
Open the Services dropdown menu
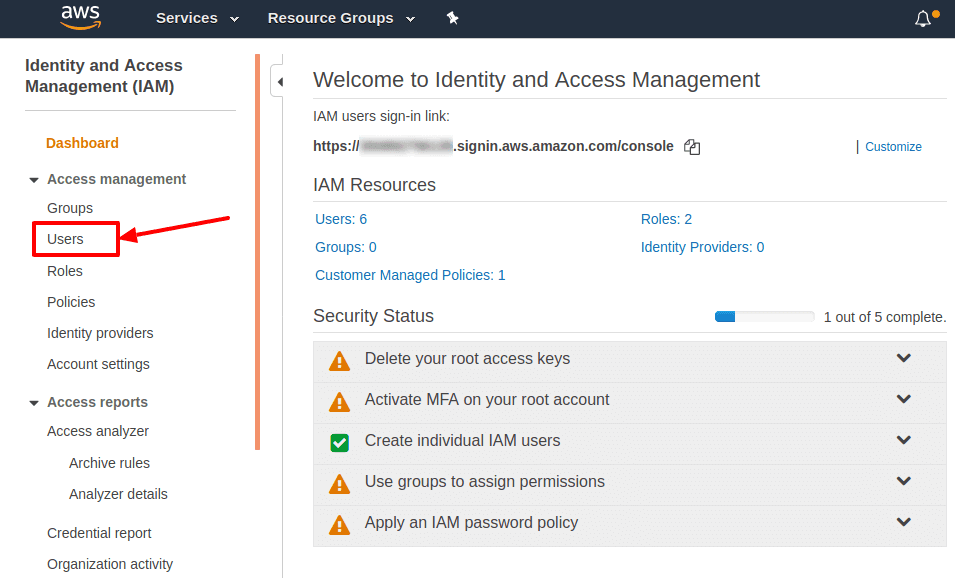(197, 18)
